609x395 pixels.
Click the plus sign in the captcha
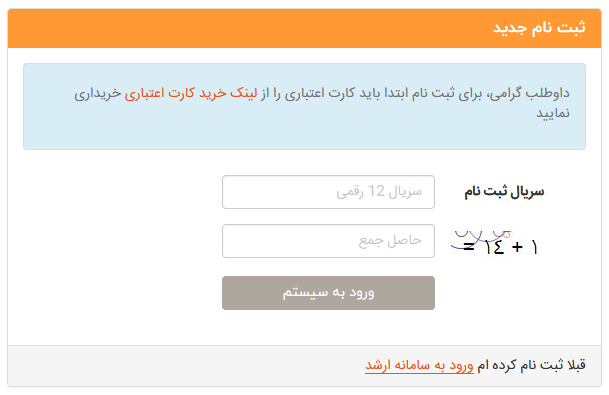click(517, 247)
